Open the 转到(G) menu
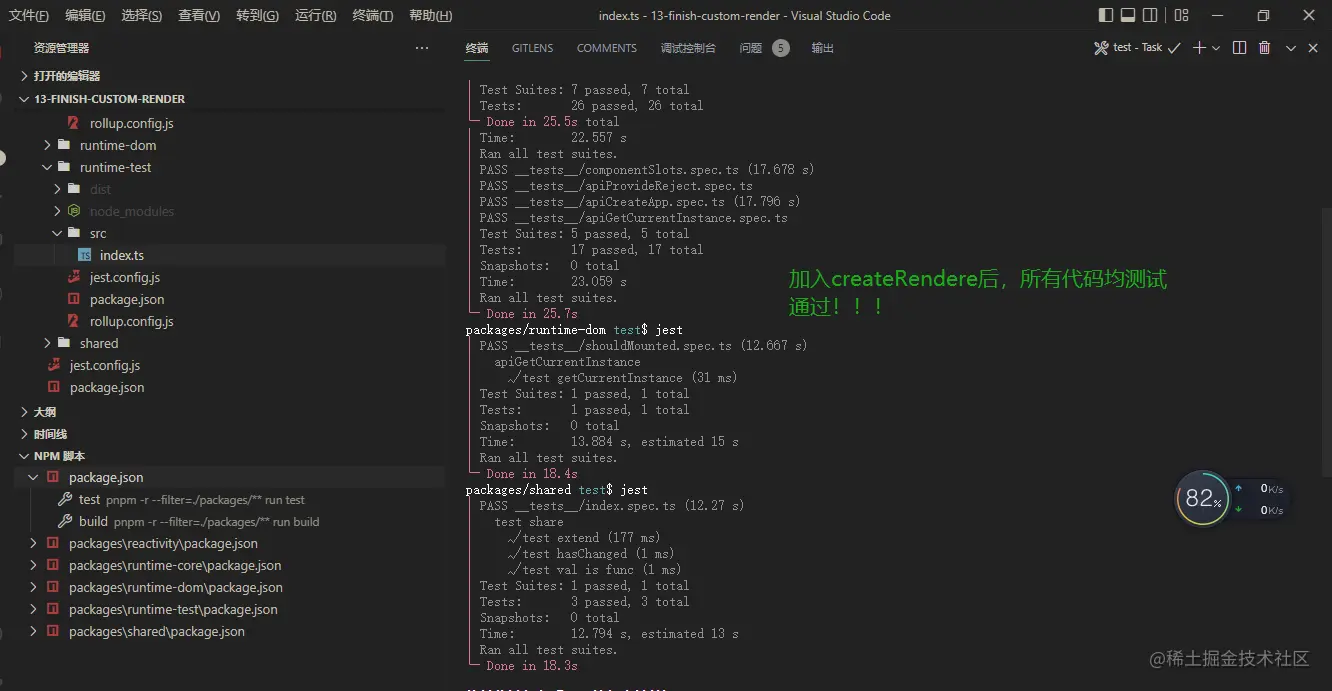This screenshot has width=1332, height=691. [258, 16]
